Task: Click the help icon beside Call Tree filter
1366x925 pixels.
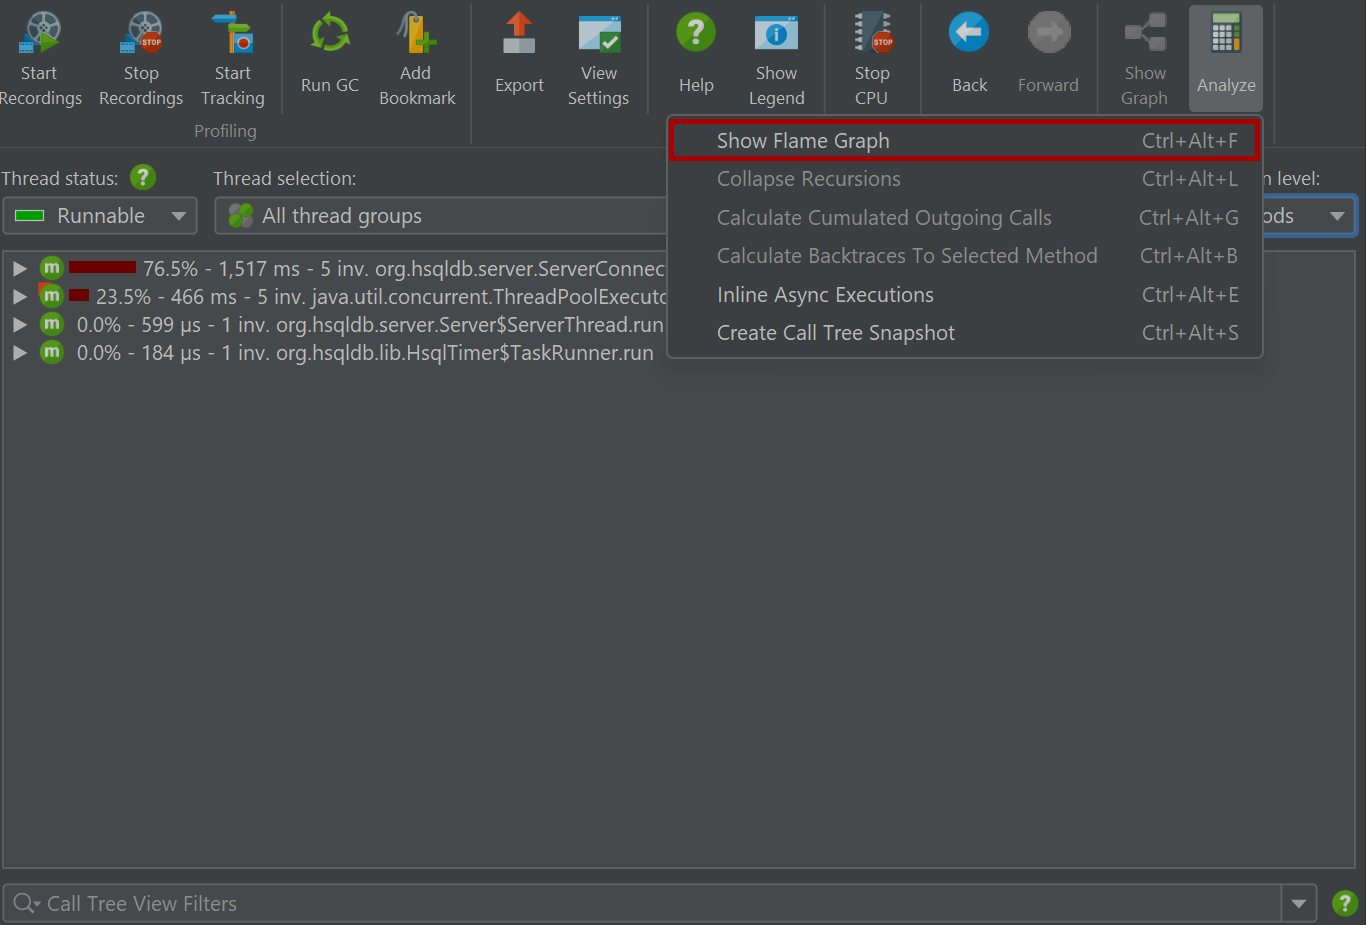Action: 1345,904
